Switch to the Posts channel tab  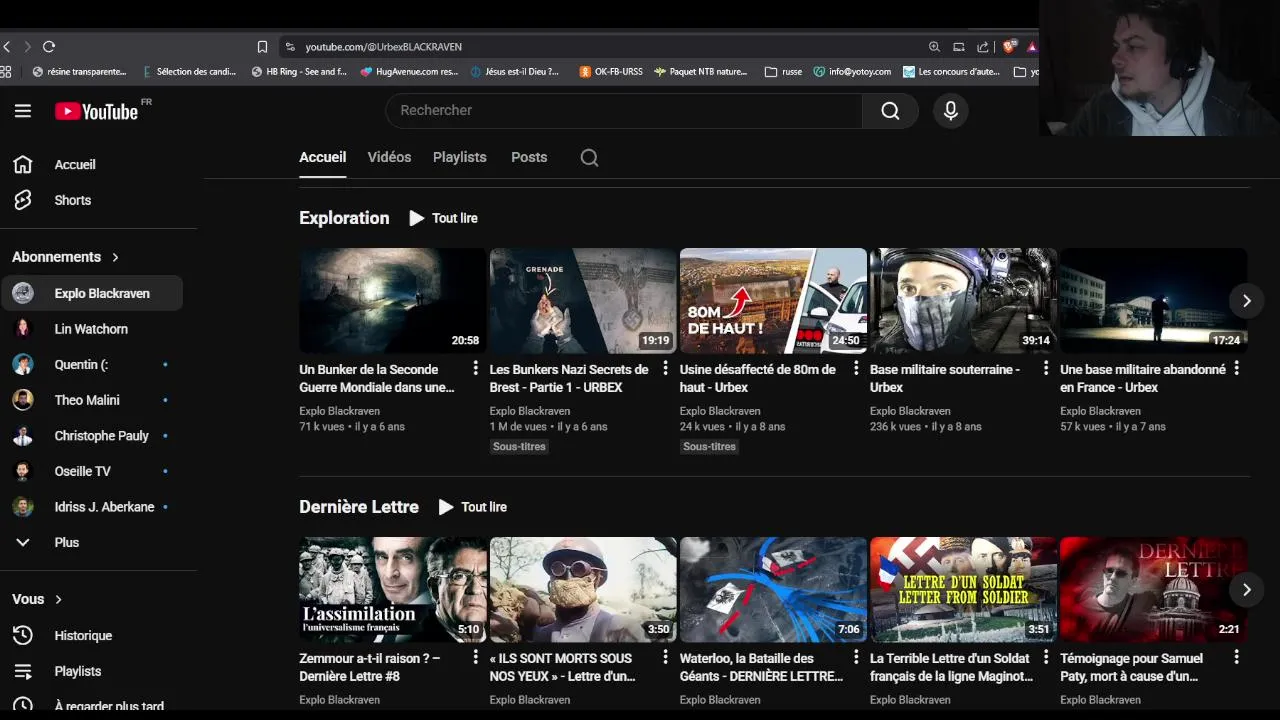point(529,157)
